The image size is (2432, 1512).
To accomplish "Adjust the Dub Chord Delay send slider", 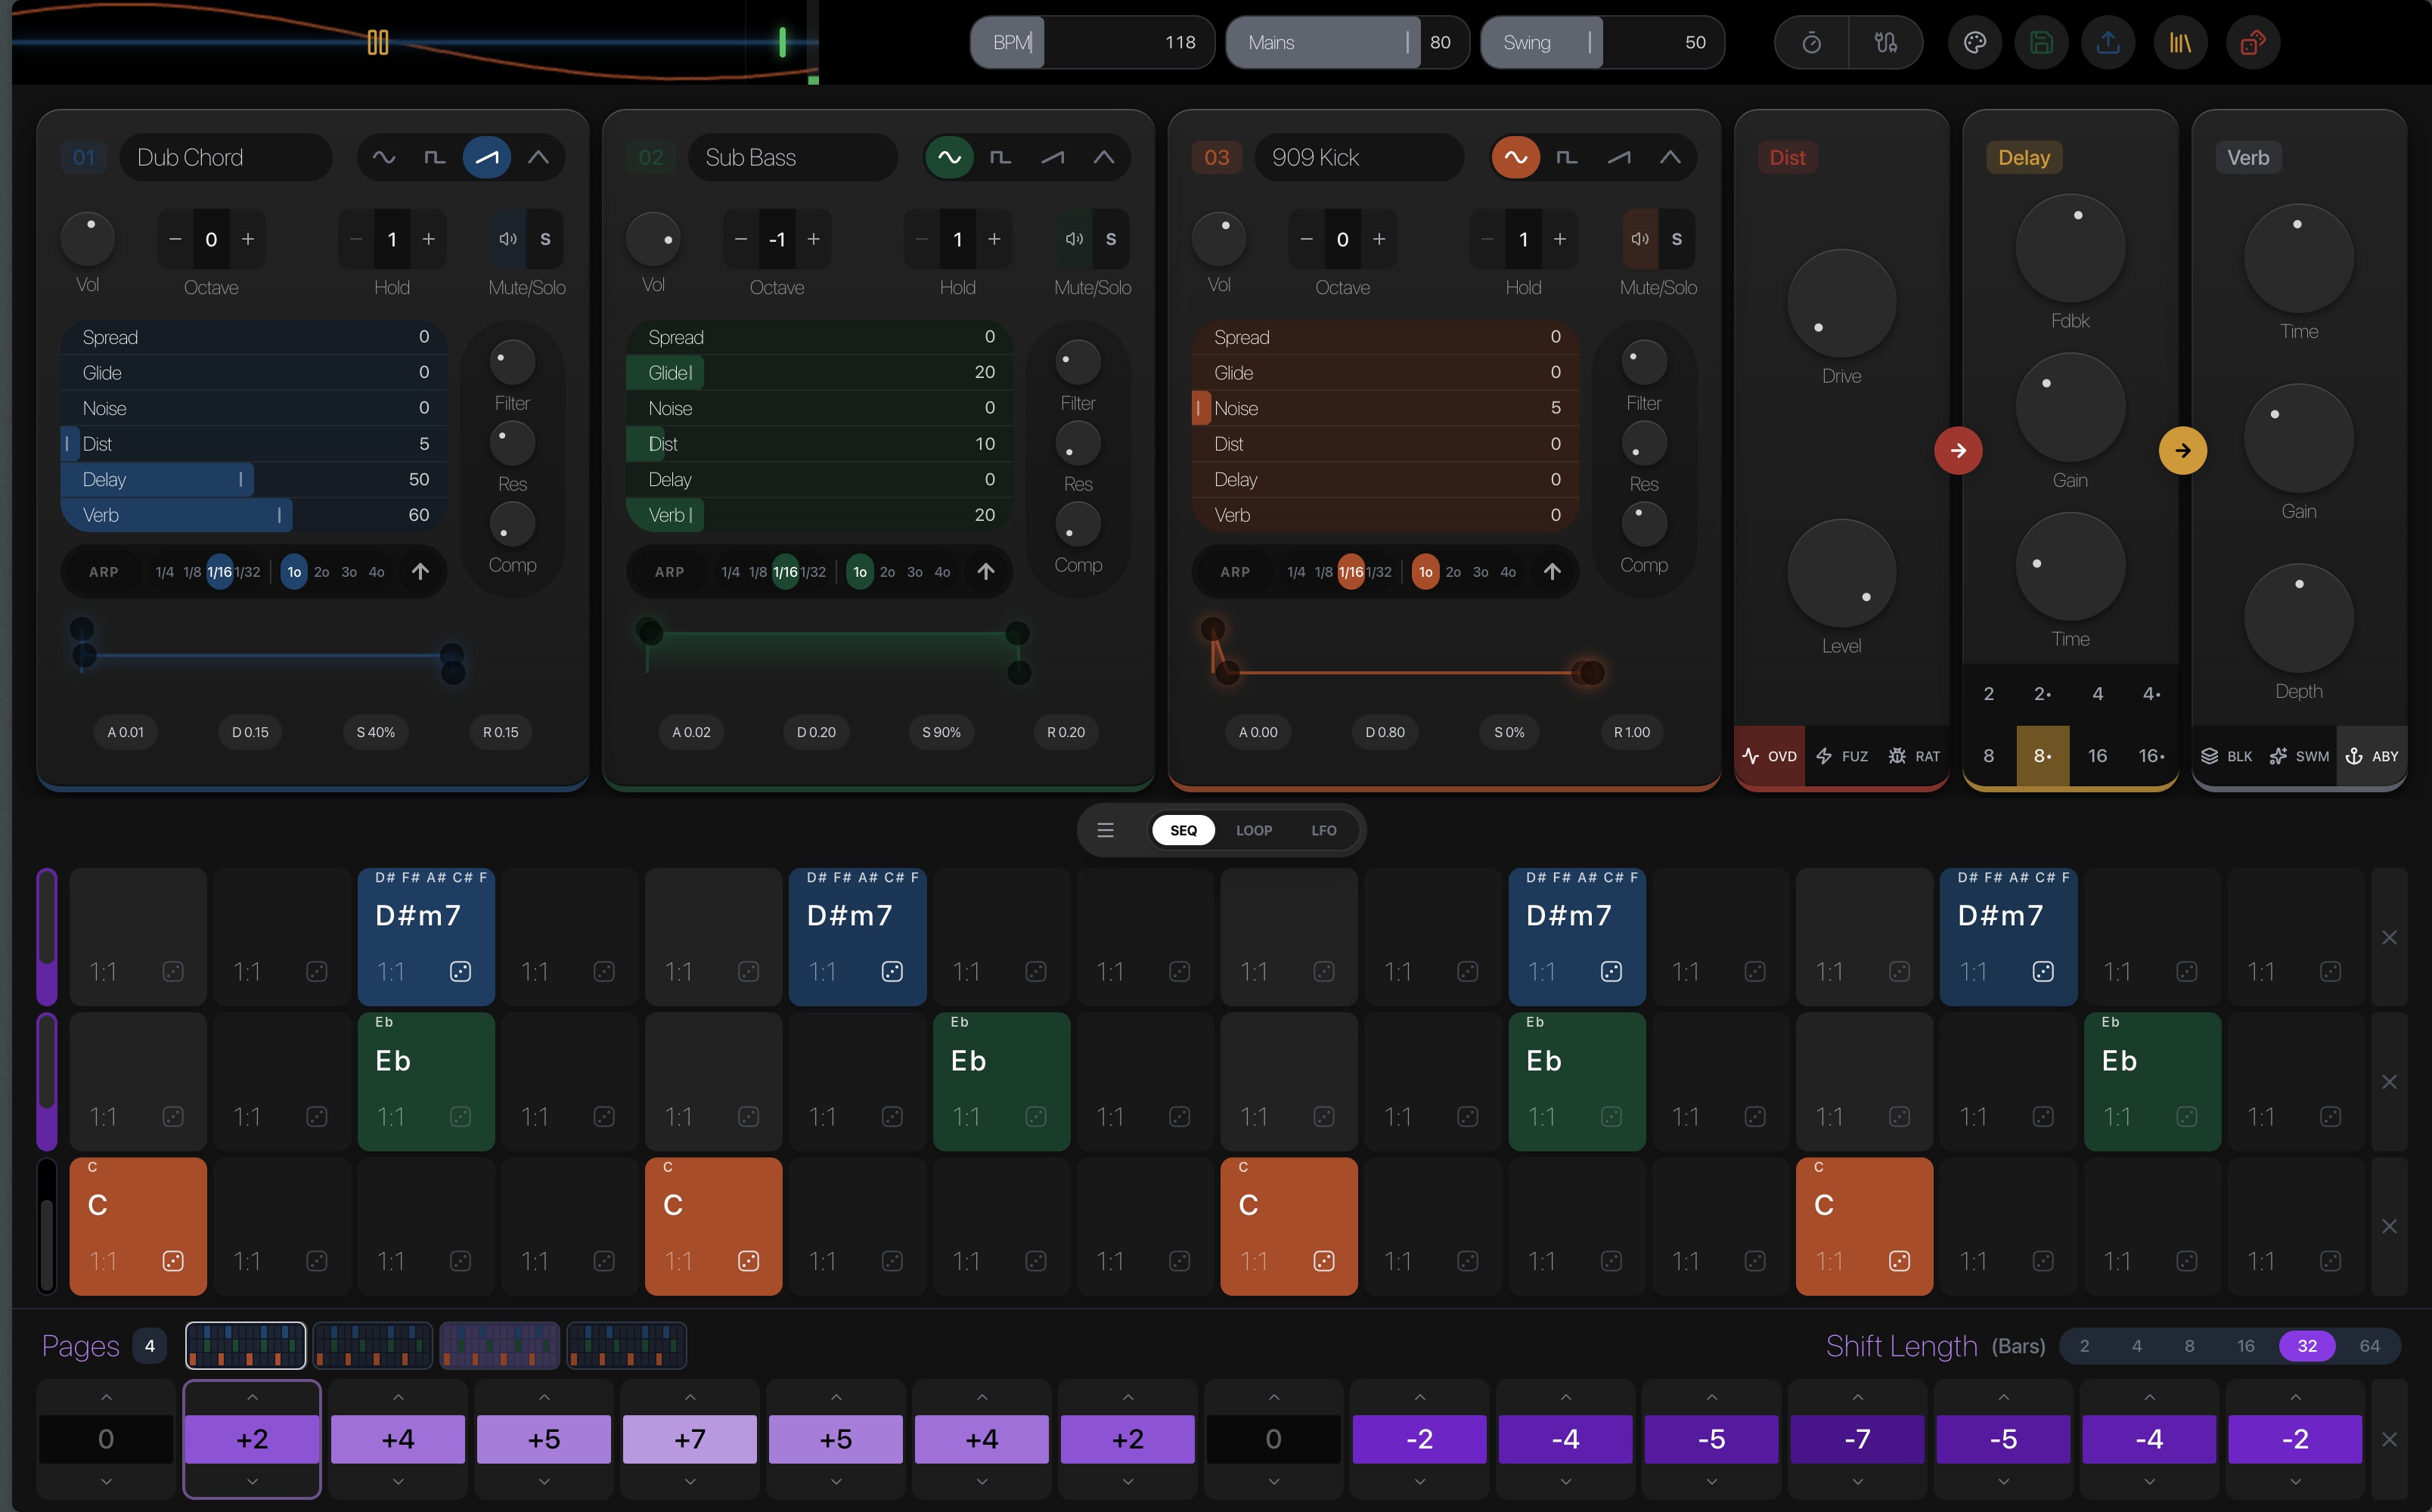I will click(254, 479).
